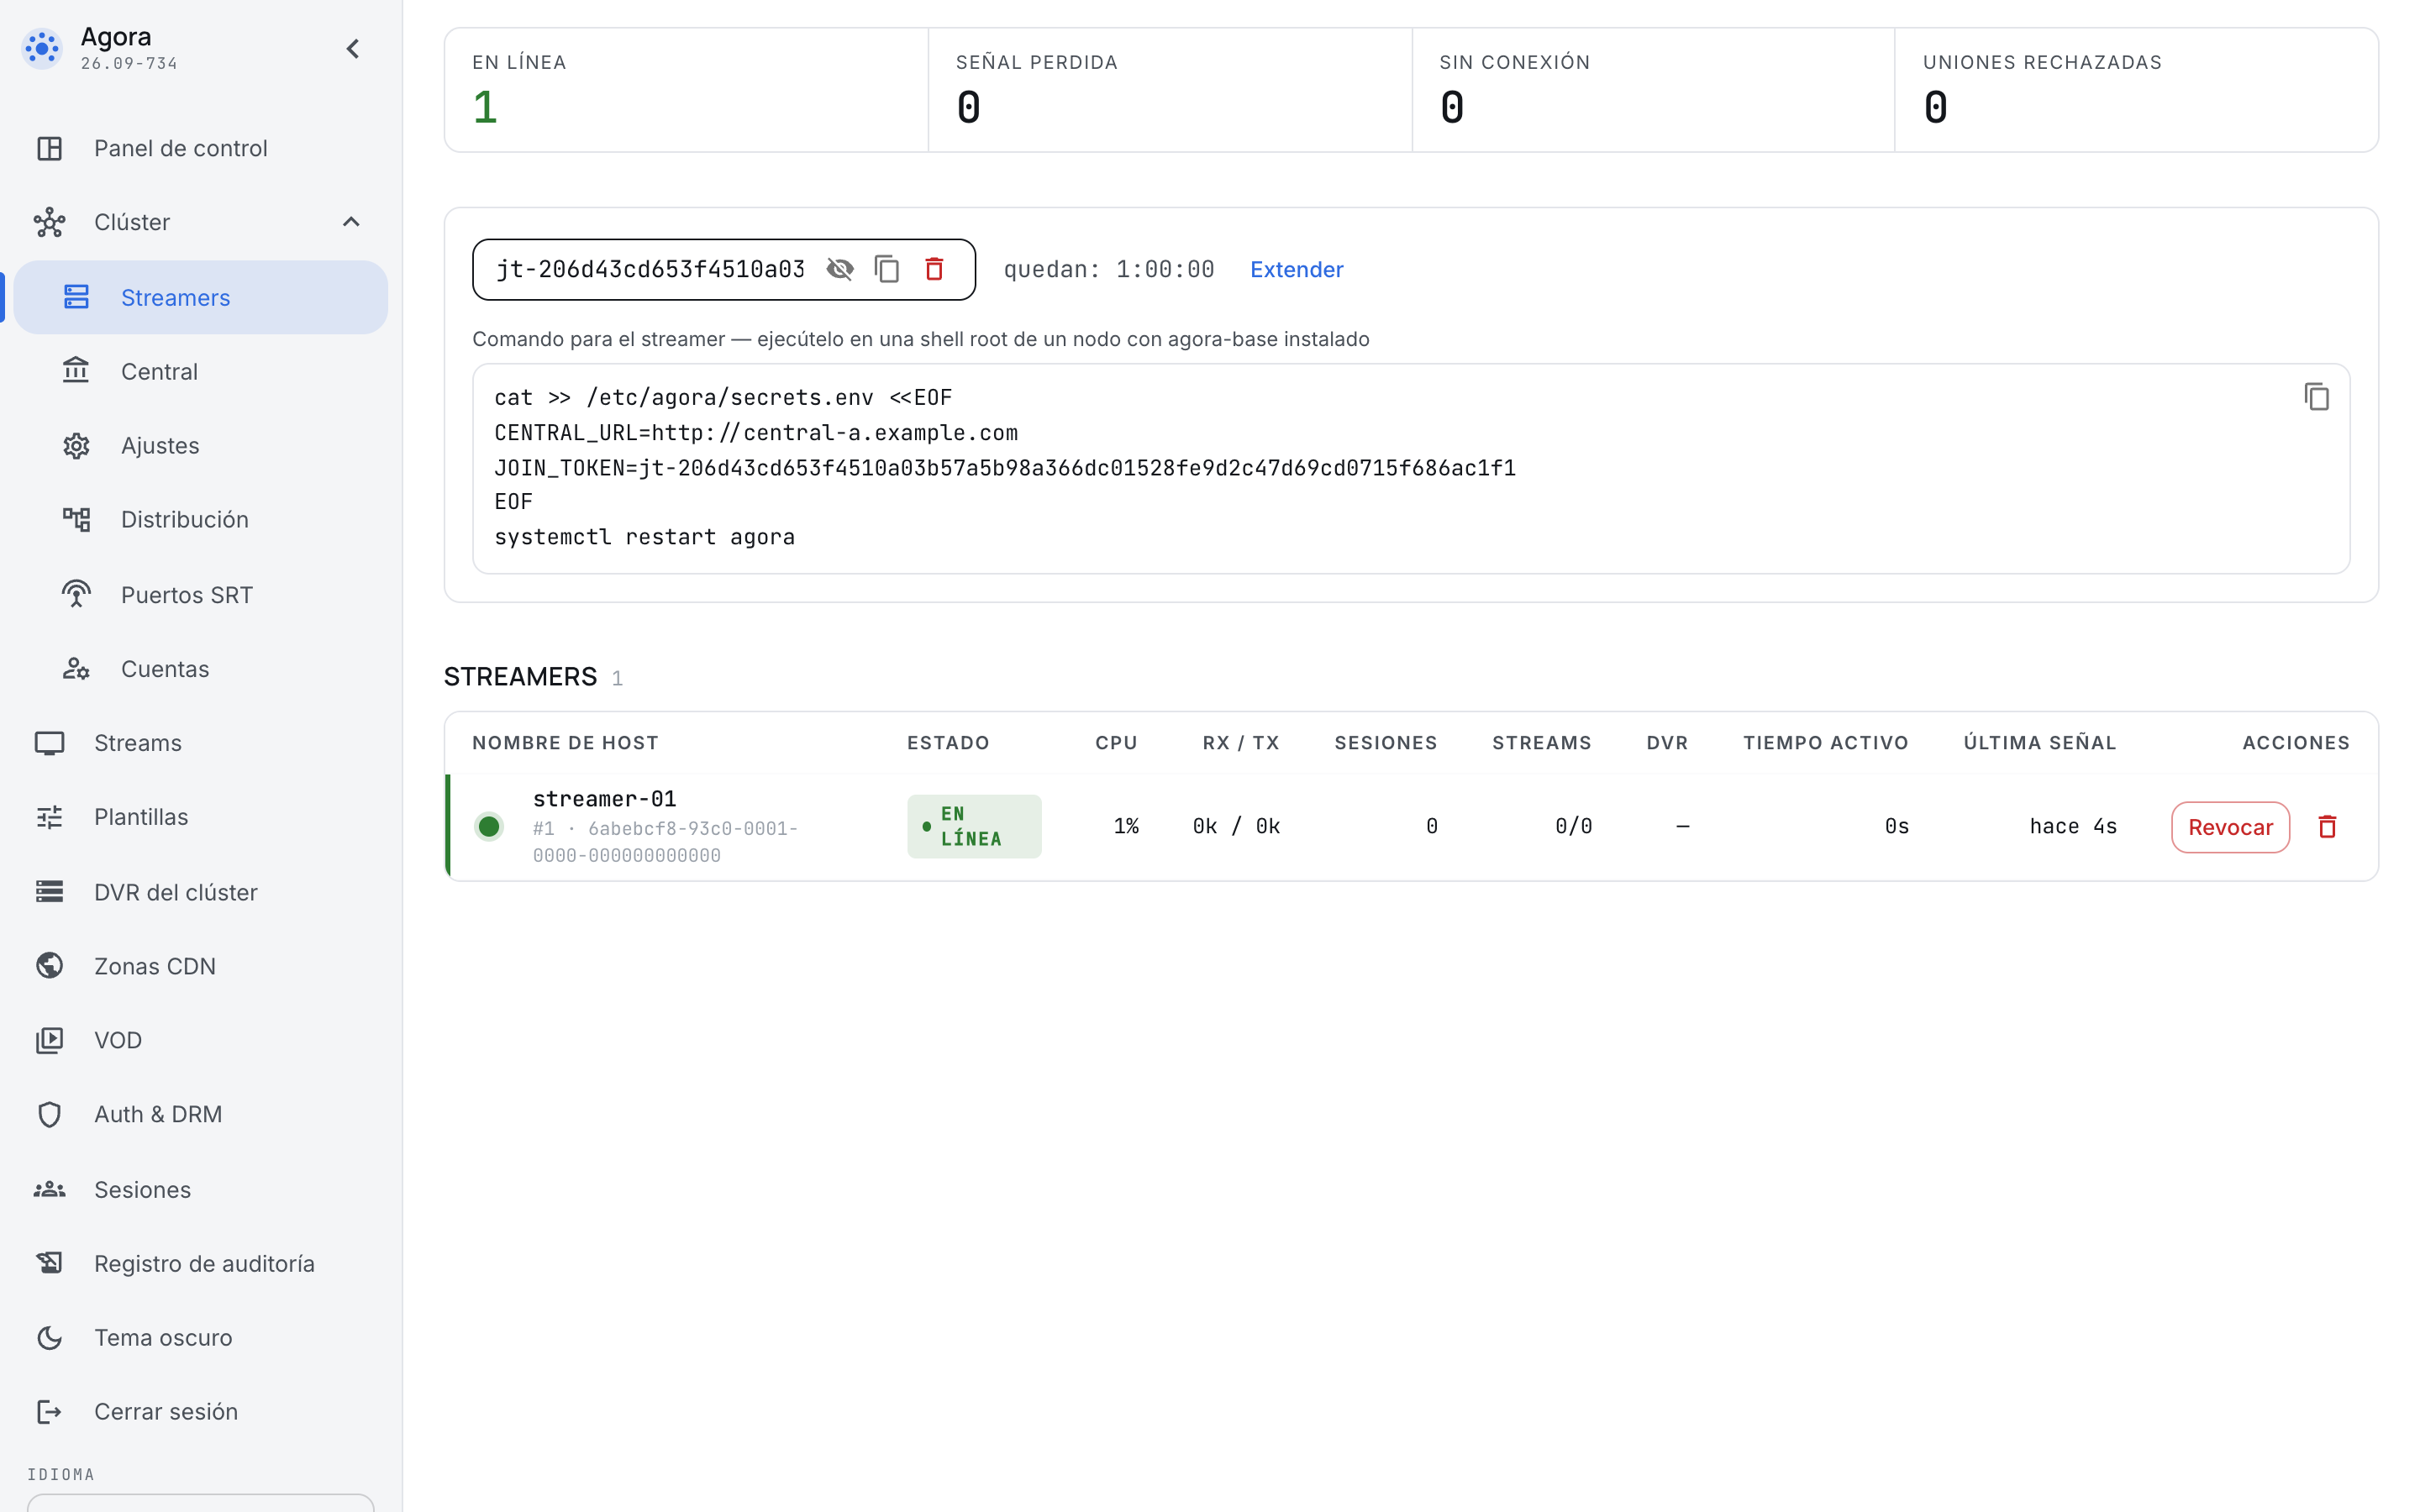Click the Revocar button for streamer-01

(x=2230, y=827)
